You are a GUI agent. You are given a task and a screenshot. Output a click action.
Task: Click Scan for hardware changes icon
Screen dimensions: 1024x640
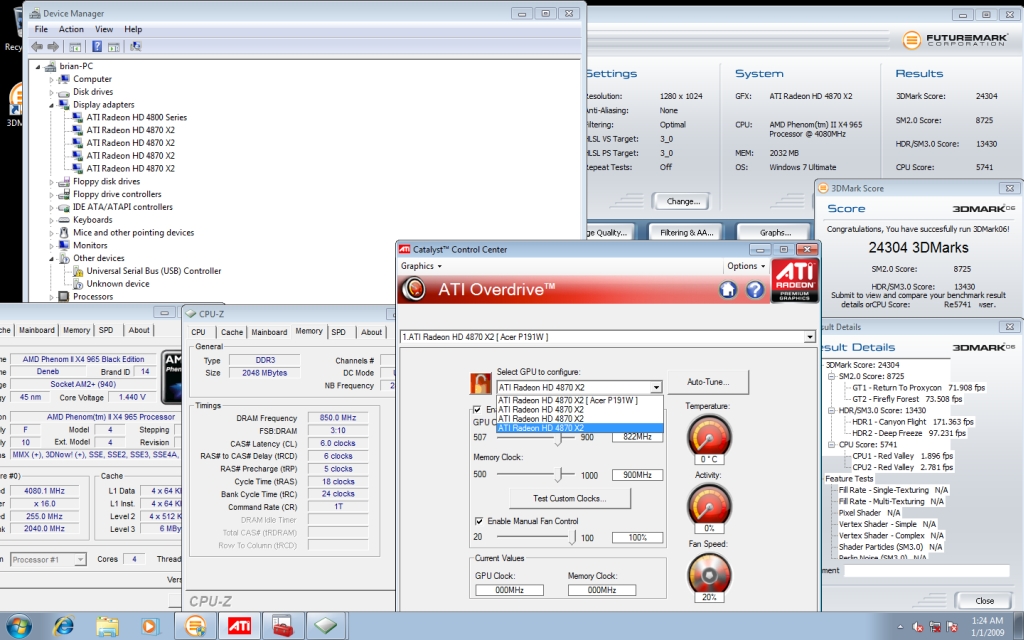(135, 46)
